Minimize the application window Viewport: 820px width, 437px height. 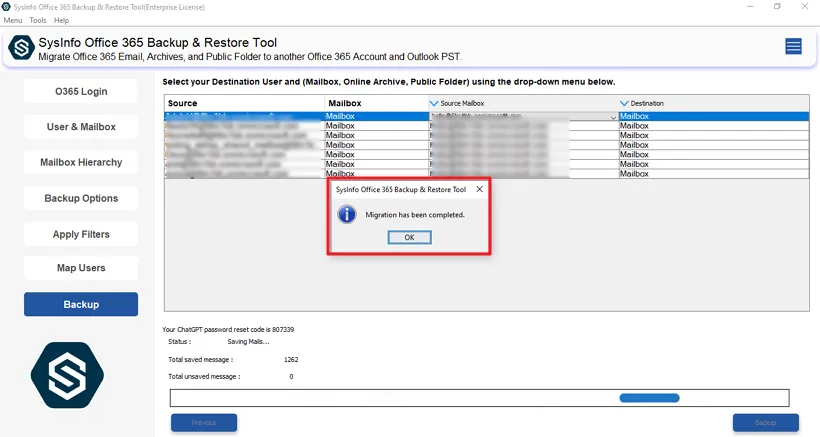750,7
